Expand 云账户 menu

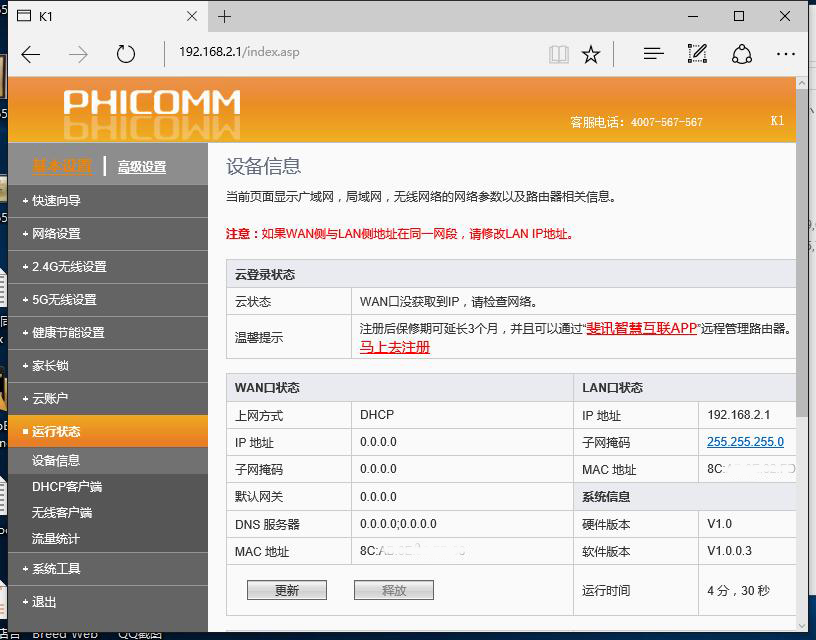[x=108, y=399]
